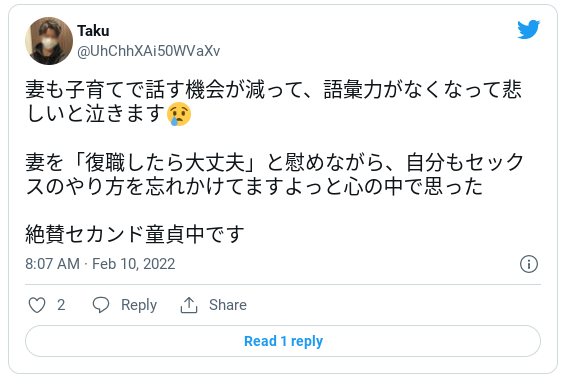Open Taku's profile picture

(49, 41)
